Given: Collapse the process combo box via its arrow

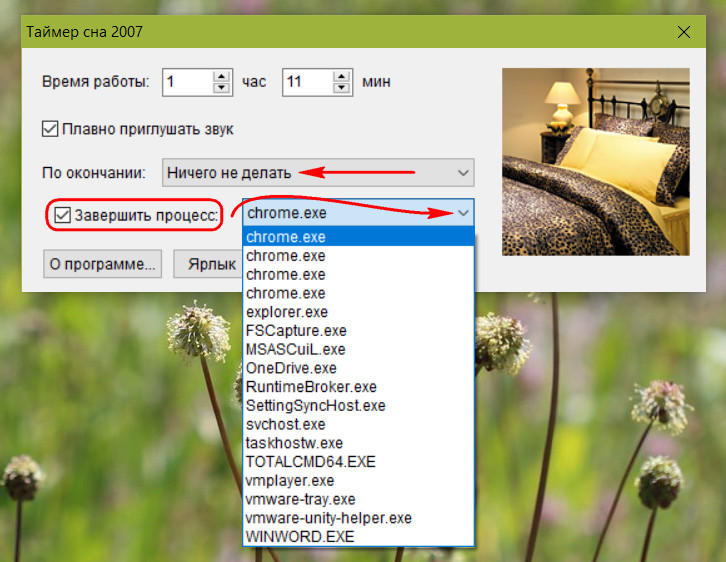Looking at the screenshot, I should click(463, 213).
